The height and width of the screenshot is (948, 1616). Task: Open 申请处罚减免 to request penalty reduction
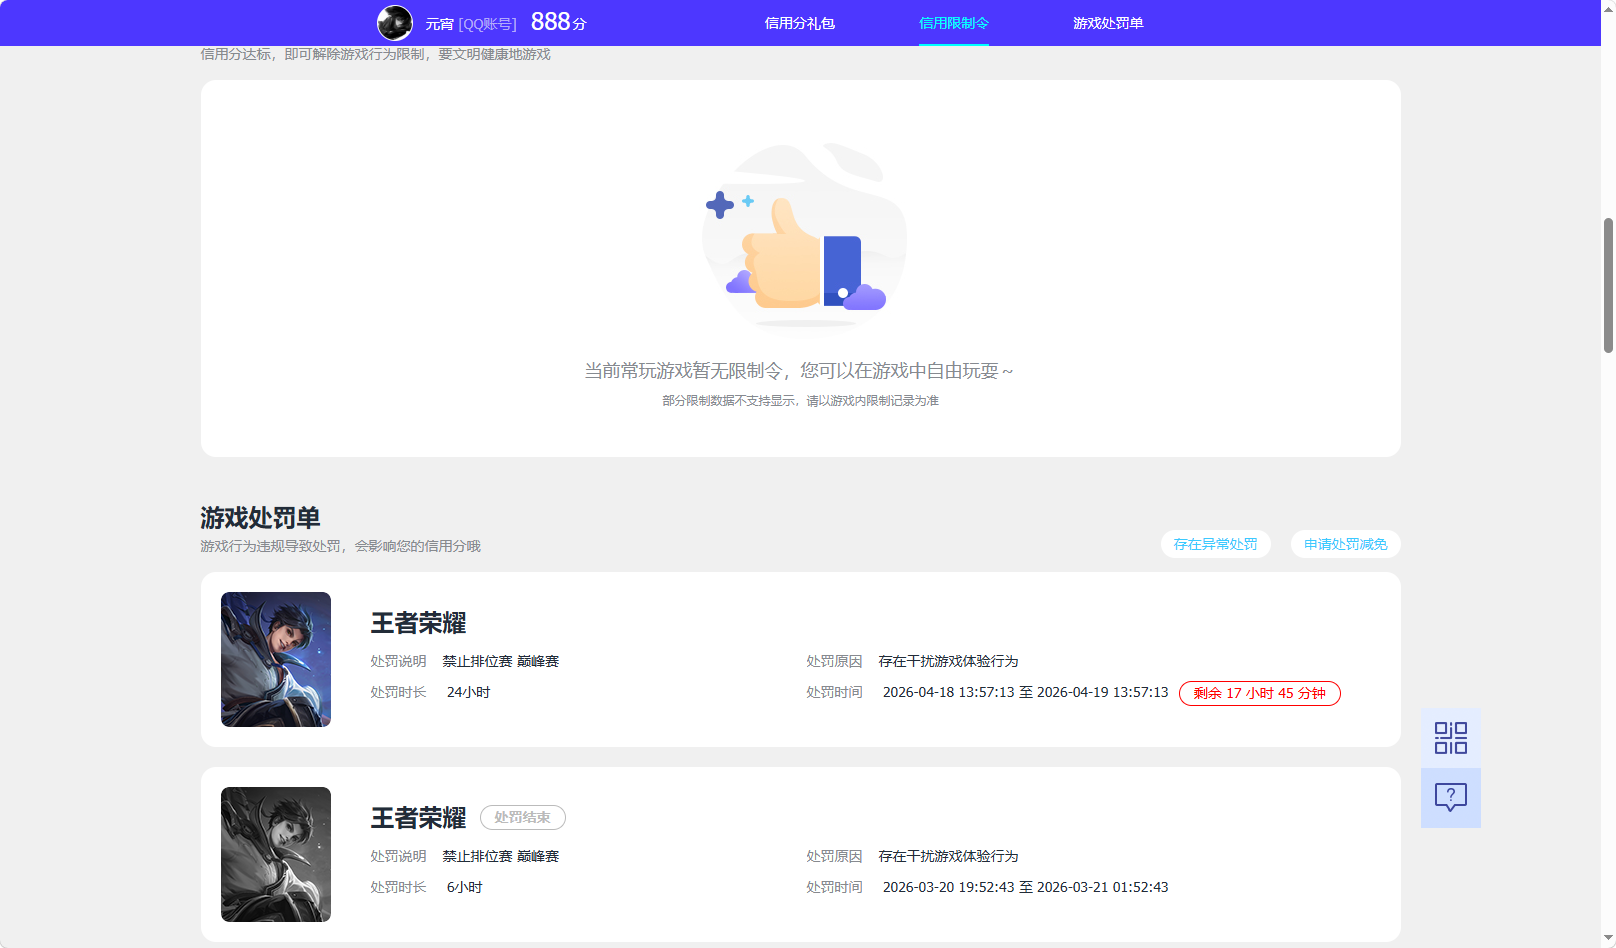point(1345,544)
